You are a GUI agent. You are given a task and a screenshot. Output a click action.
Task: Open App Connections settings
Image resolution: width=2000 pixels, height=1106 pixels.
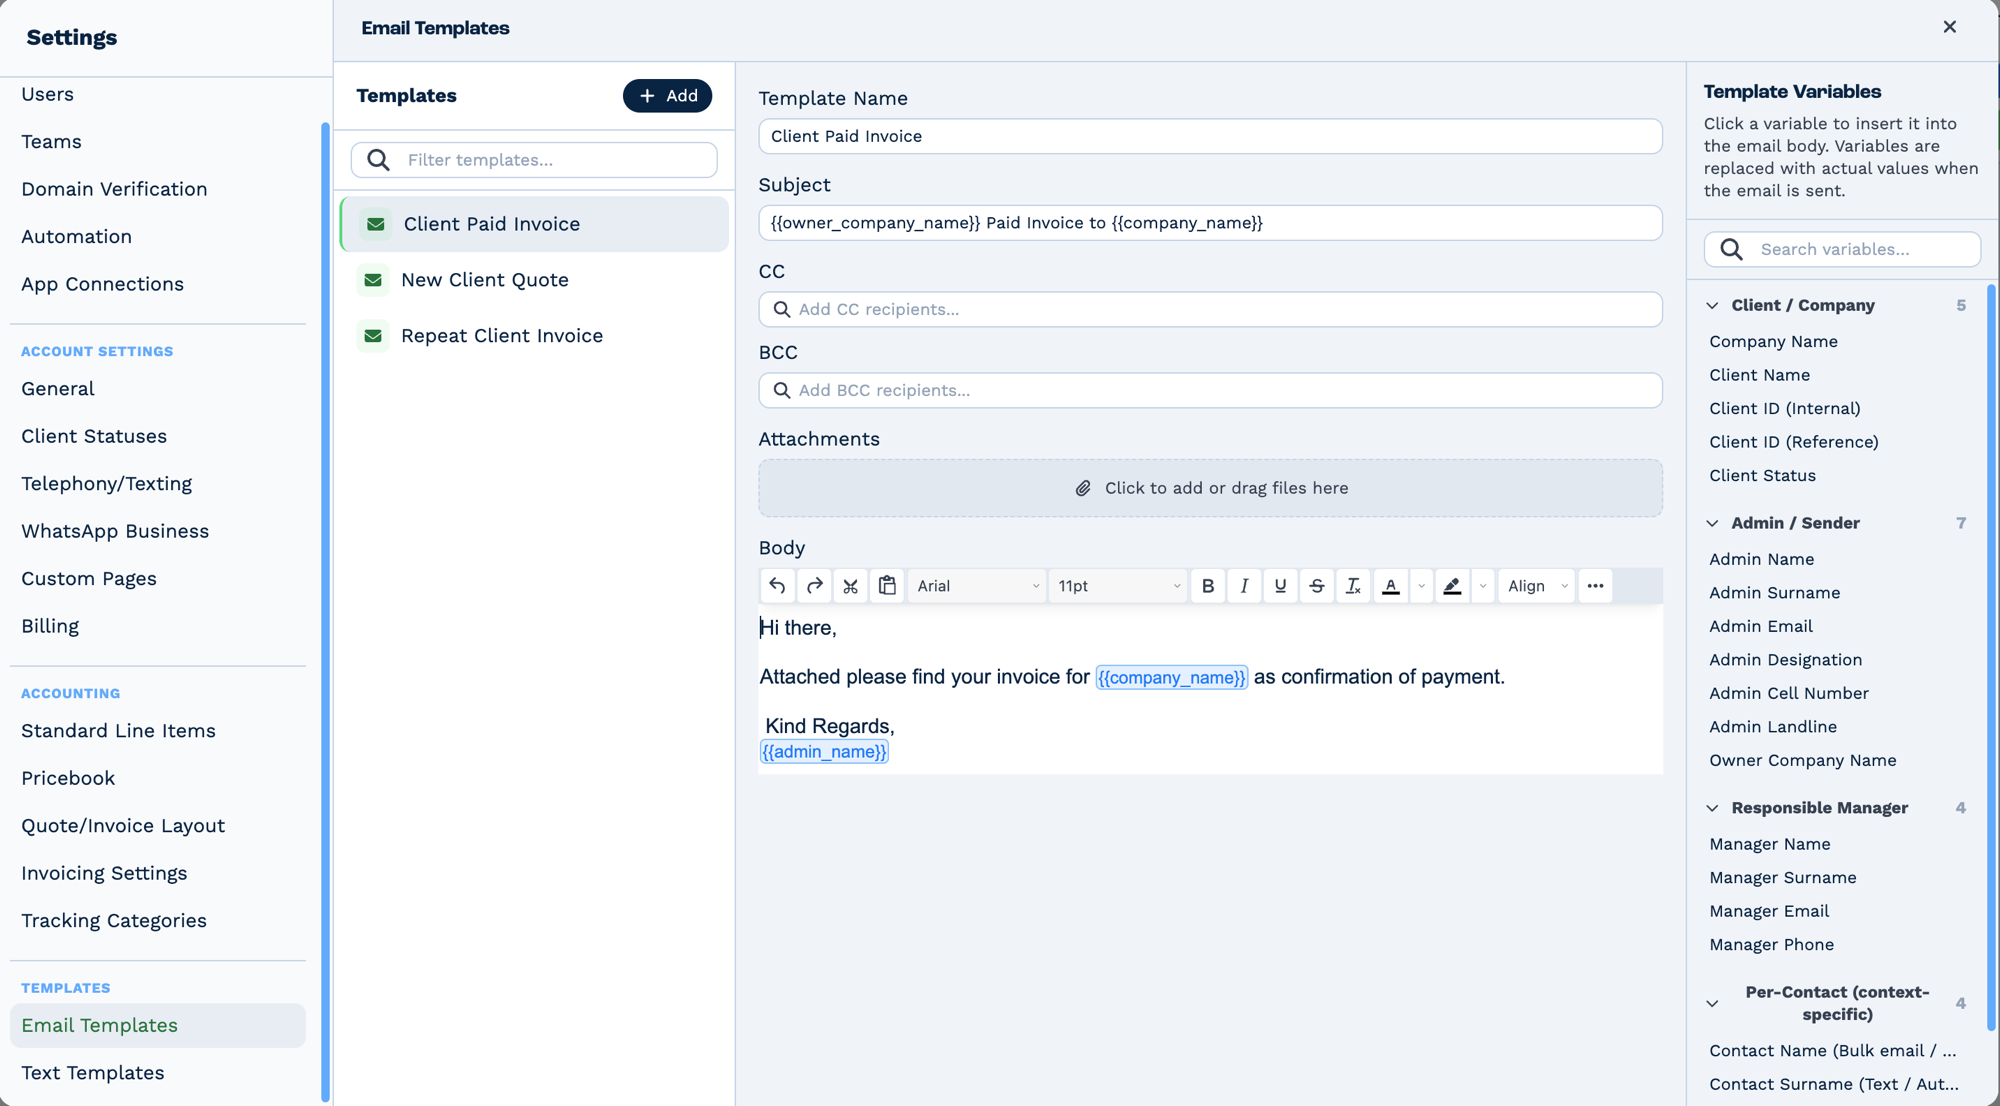(102, 284)
